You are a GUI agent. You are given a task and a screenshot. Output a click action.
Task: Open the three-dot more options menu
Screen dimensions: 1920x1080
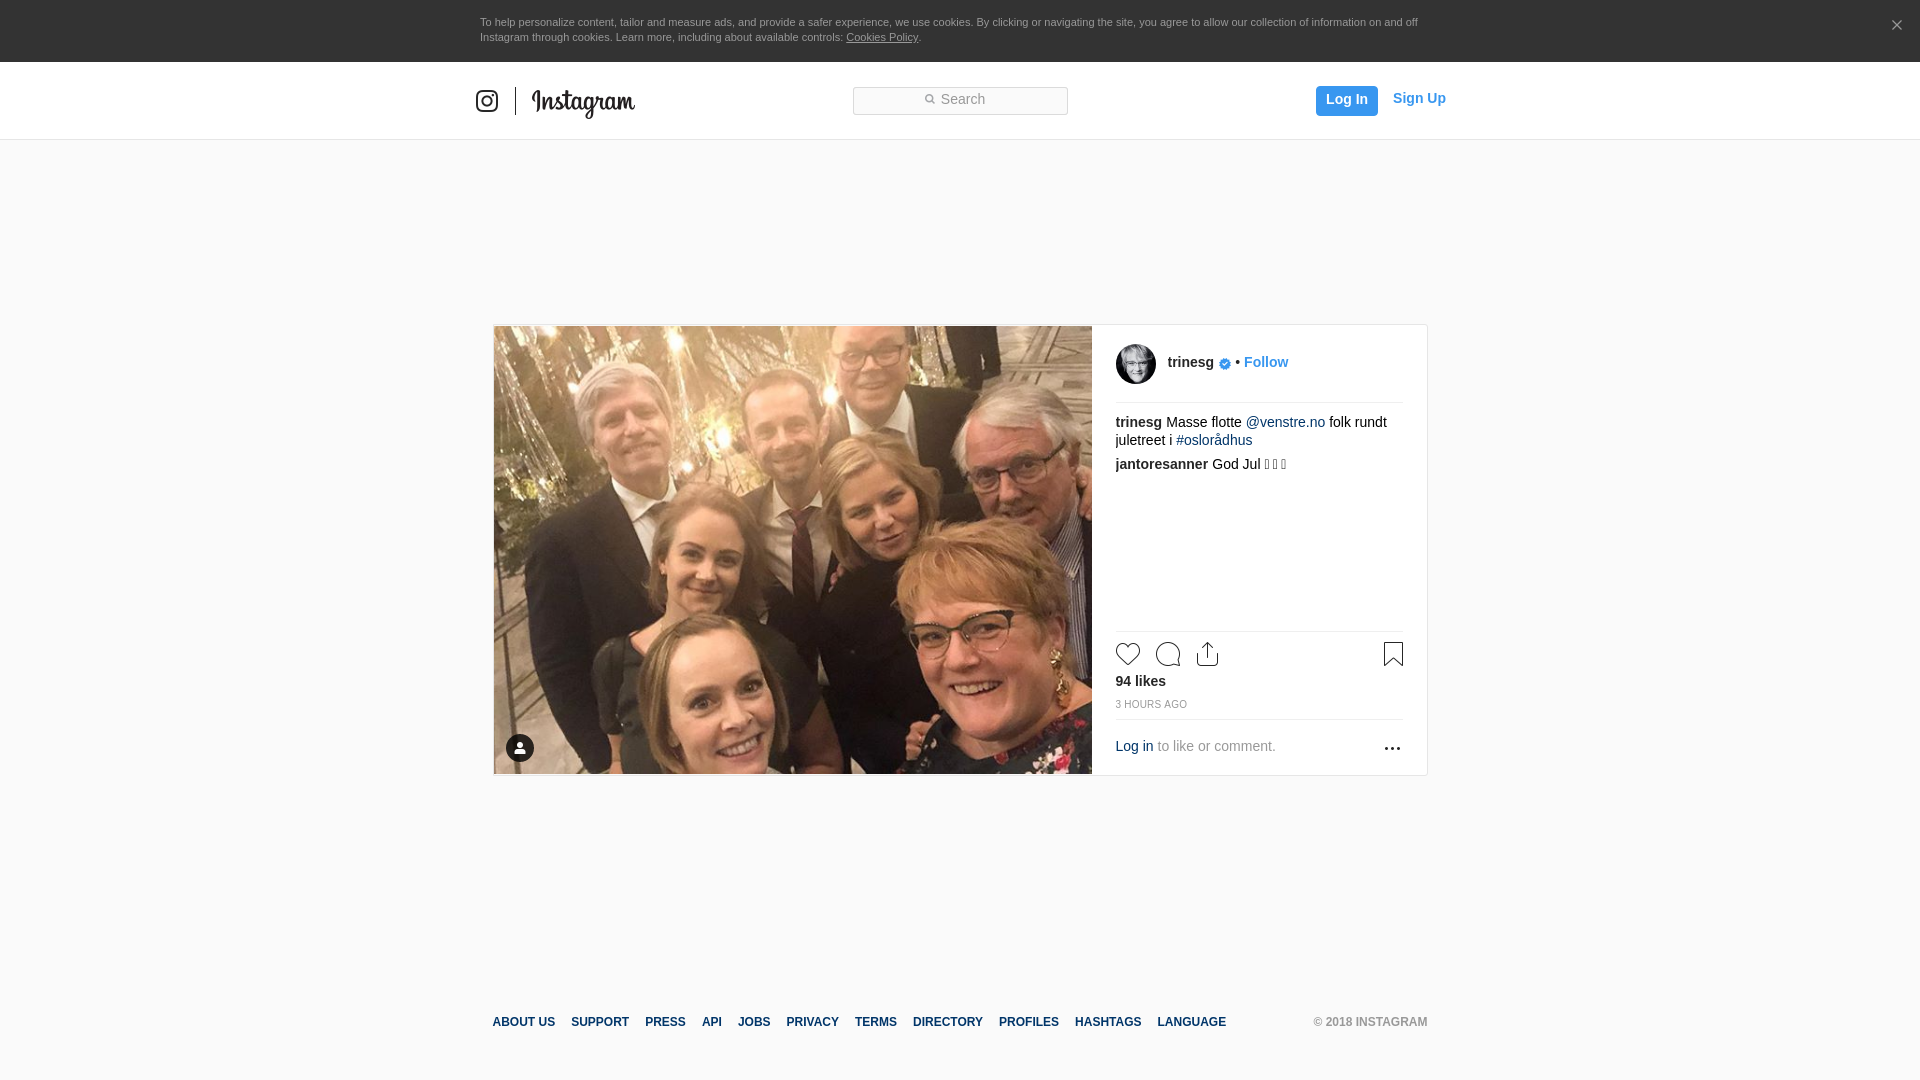click(1392, 748)
